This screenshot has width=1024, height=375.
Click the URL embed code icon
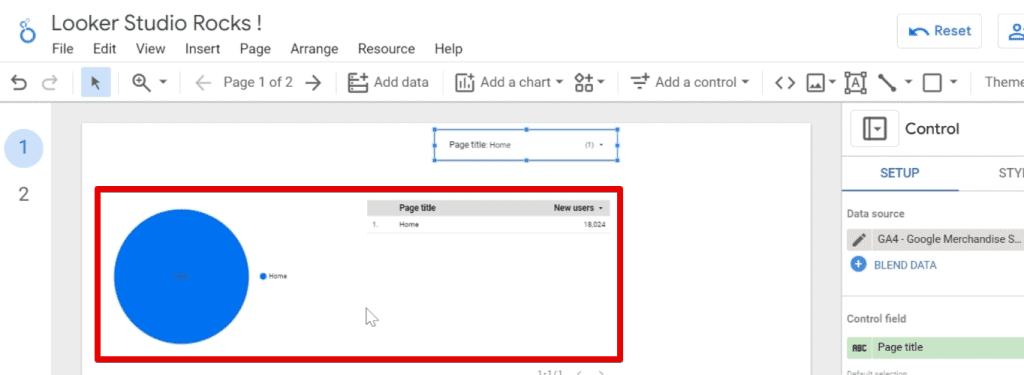point(785,82)
